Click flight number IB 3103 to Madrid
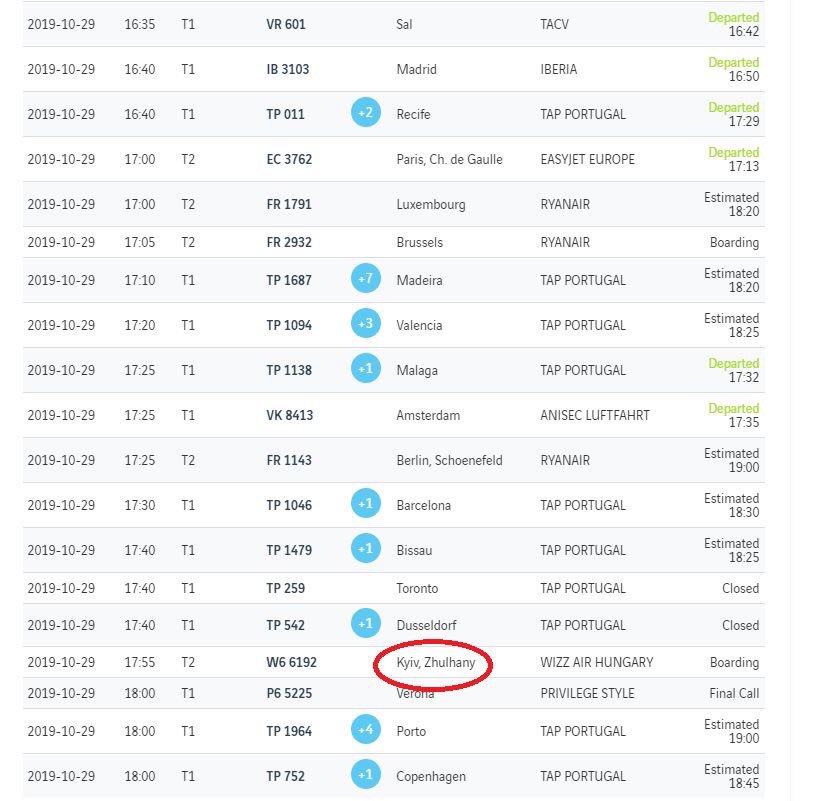 tap(288, 69)
